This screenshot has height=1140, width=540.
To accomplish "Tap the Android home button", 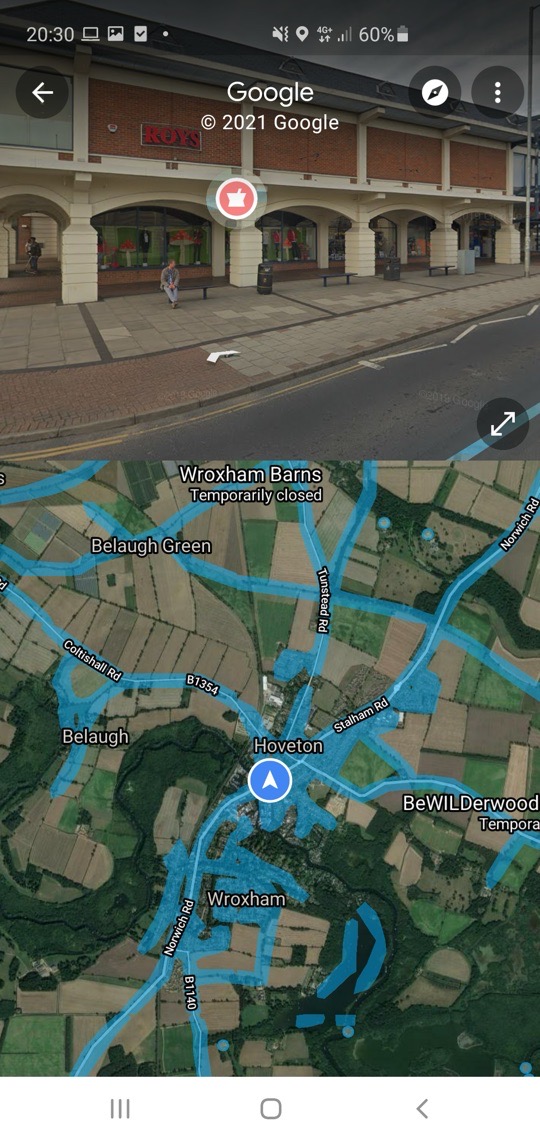I will pos(270,1109).
